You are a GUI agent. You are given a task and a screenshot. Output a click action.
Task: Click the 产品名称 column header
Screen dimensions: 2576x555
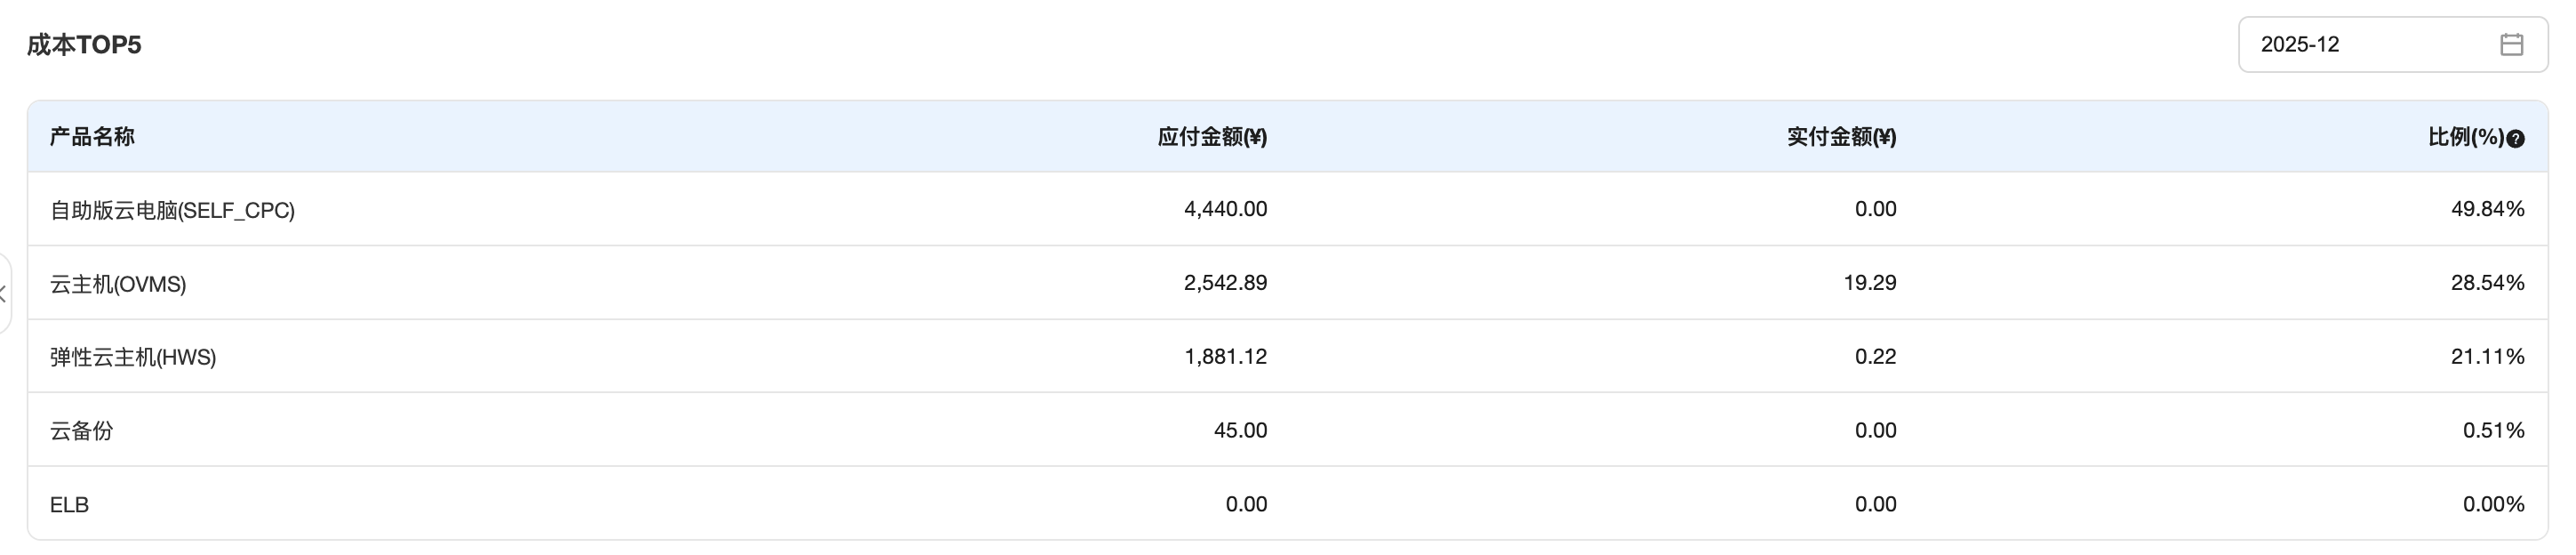click(92, 137)
